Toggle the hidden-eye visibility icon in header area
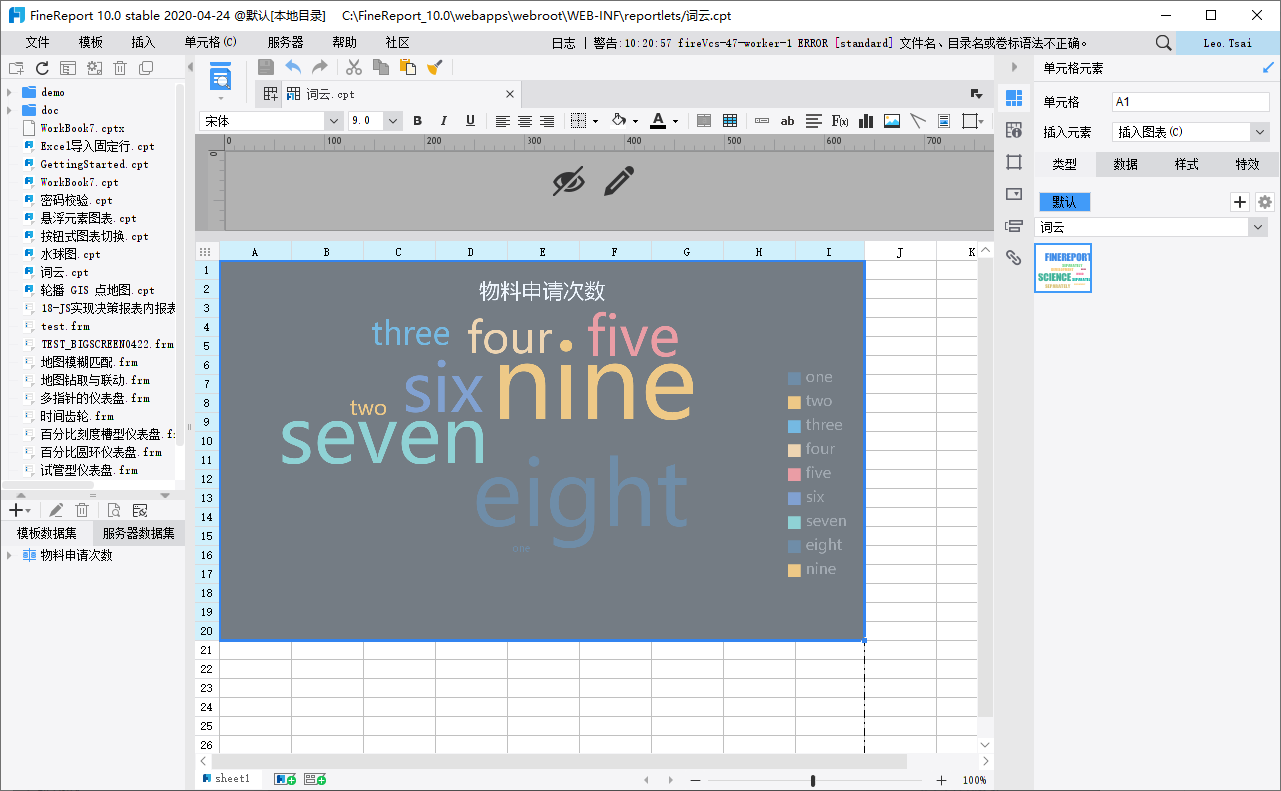 coord(568,182)
